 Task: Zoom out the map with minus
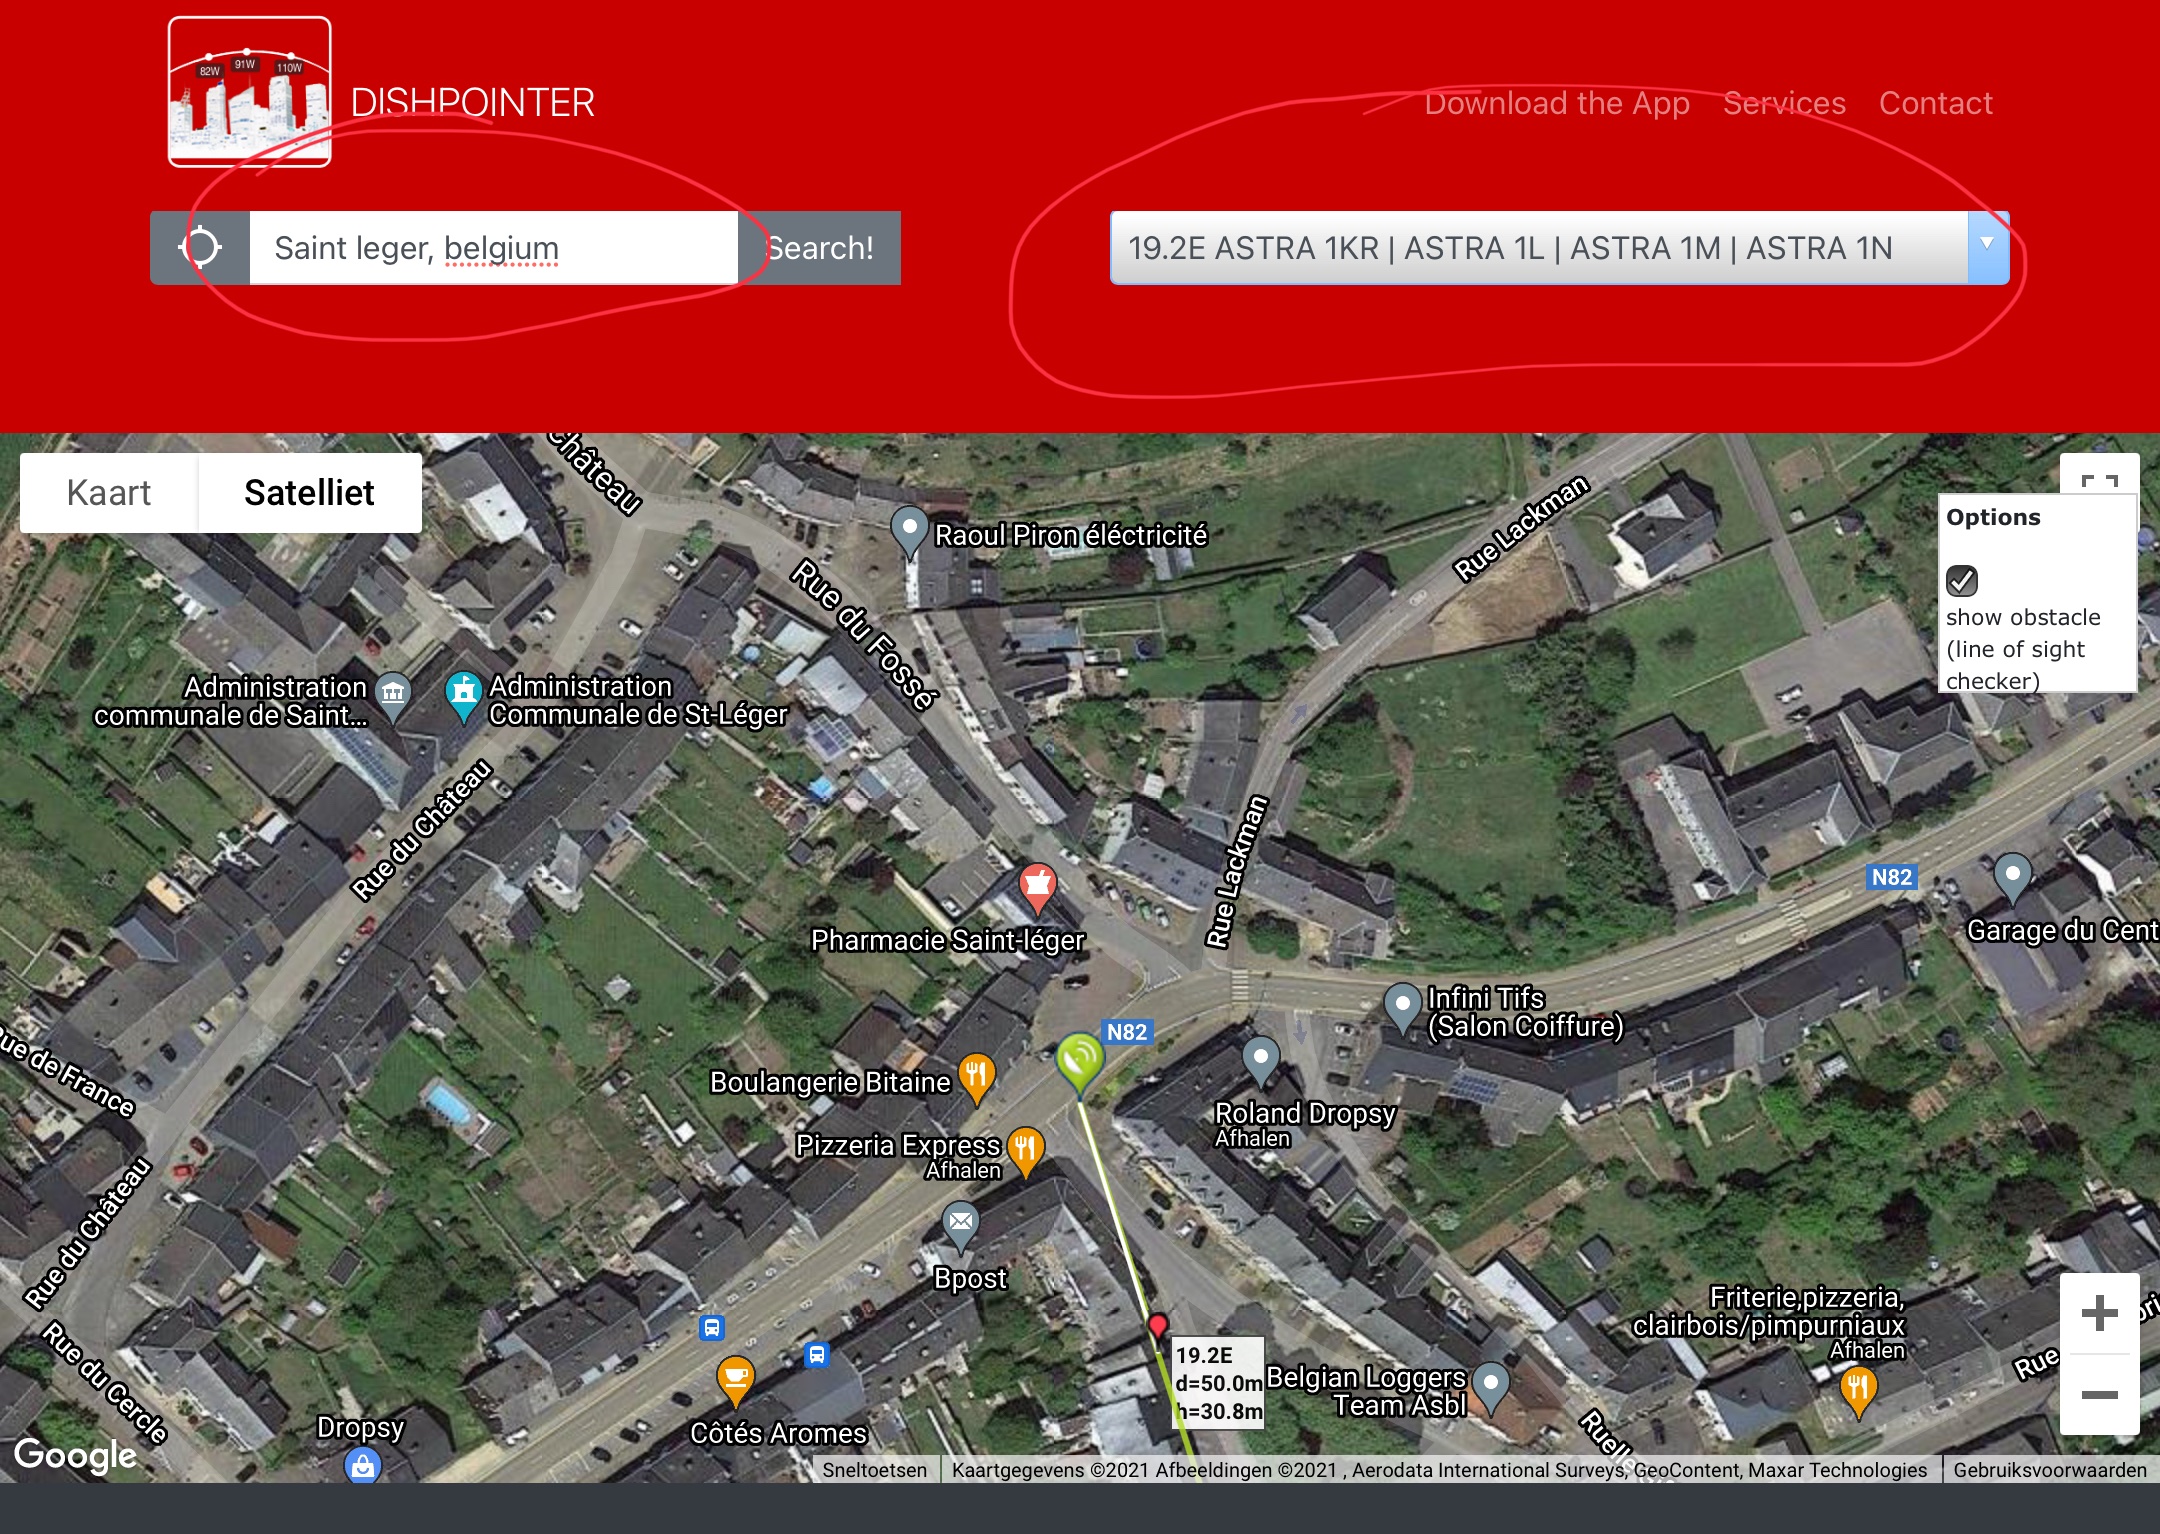2099,1394
